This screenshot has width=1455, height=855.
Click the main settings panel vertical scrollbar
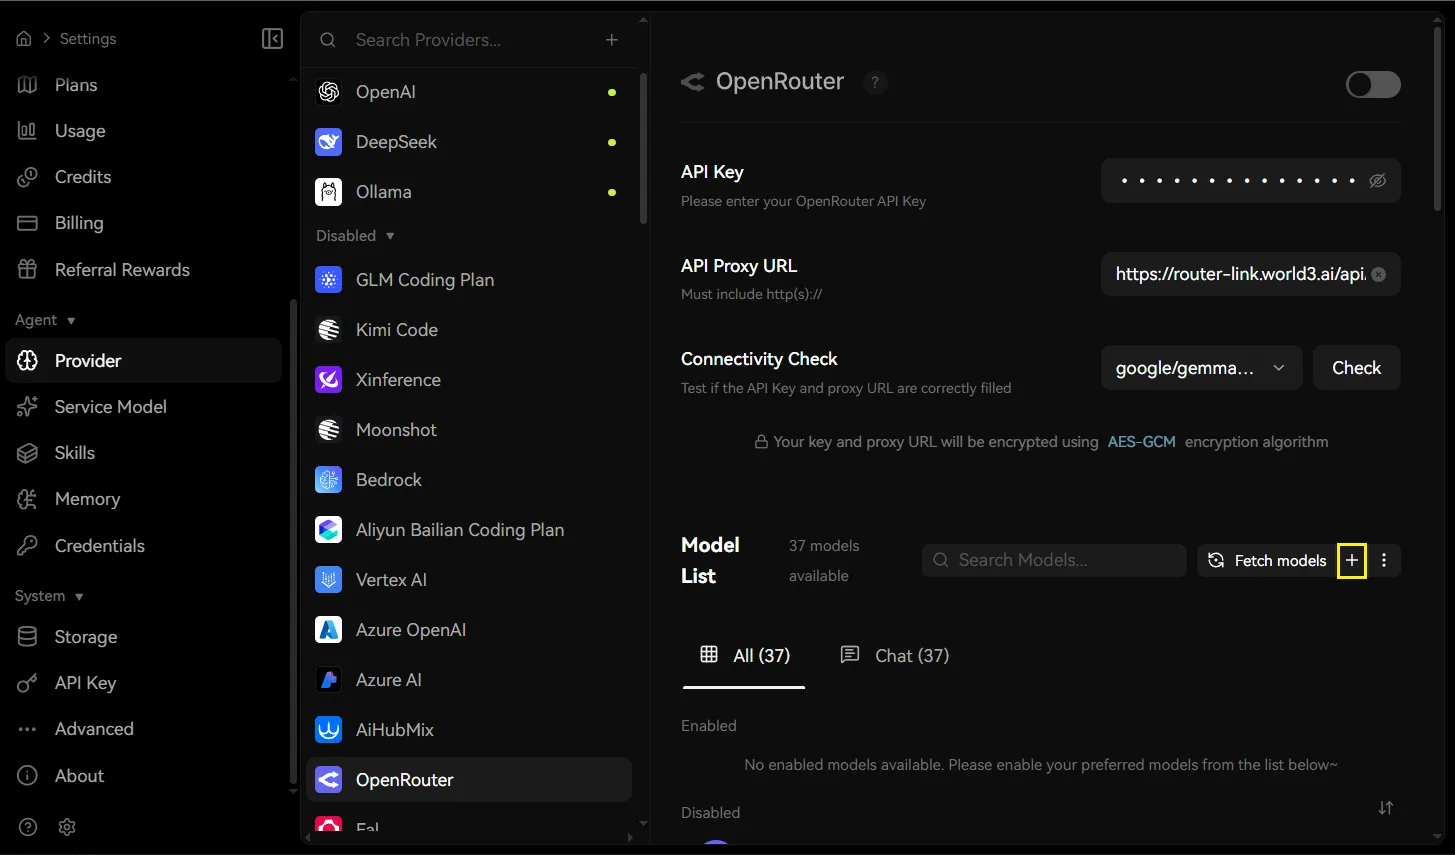tap(1438, 120)
